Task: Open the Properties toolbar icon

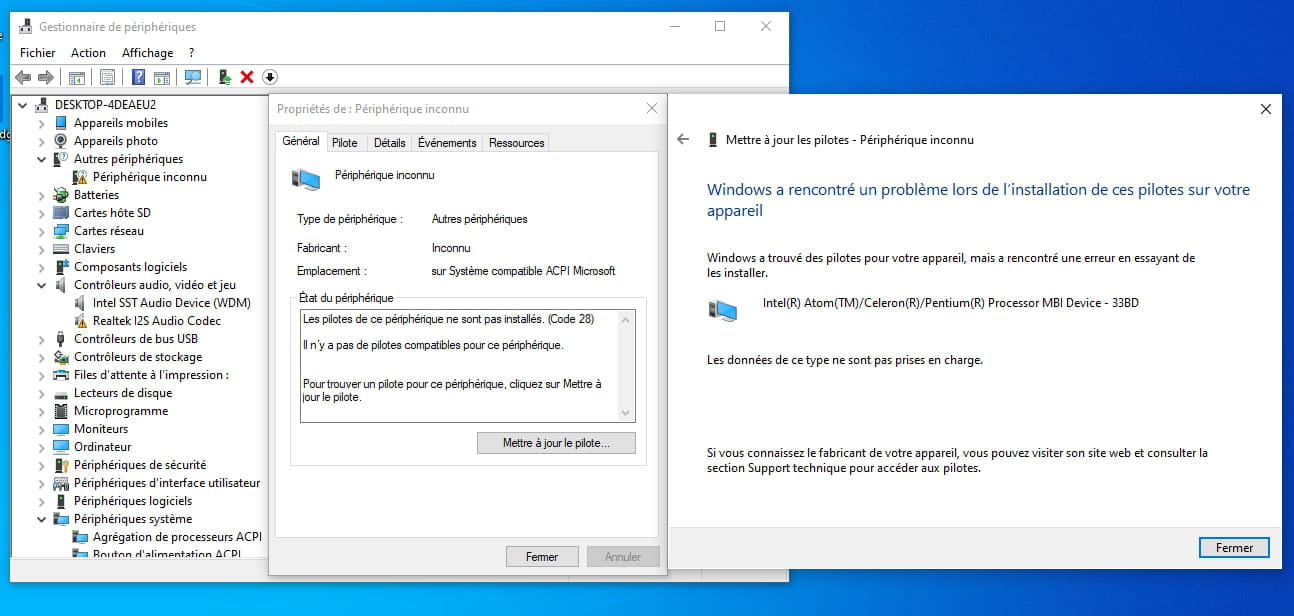Action: [108, 77]
